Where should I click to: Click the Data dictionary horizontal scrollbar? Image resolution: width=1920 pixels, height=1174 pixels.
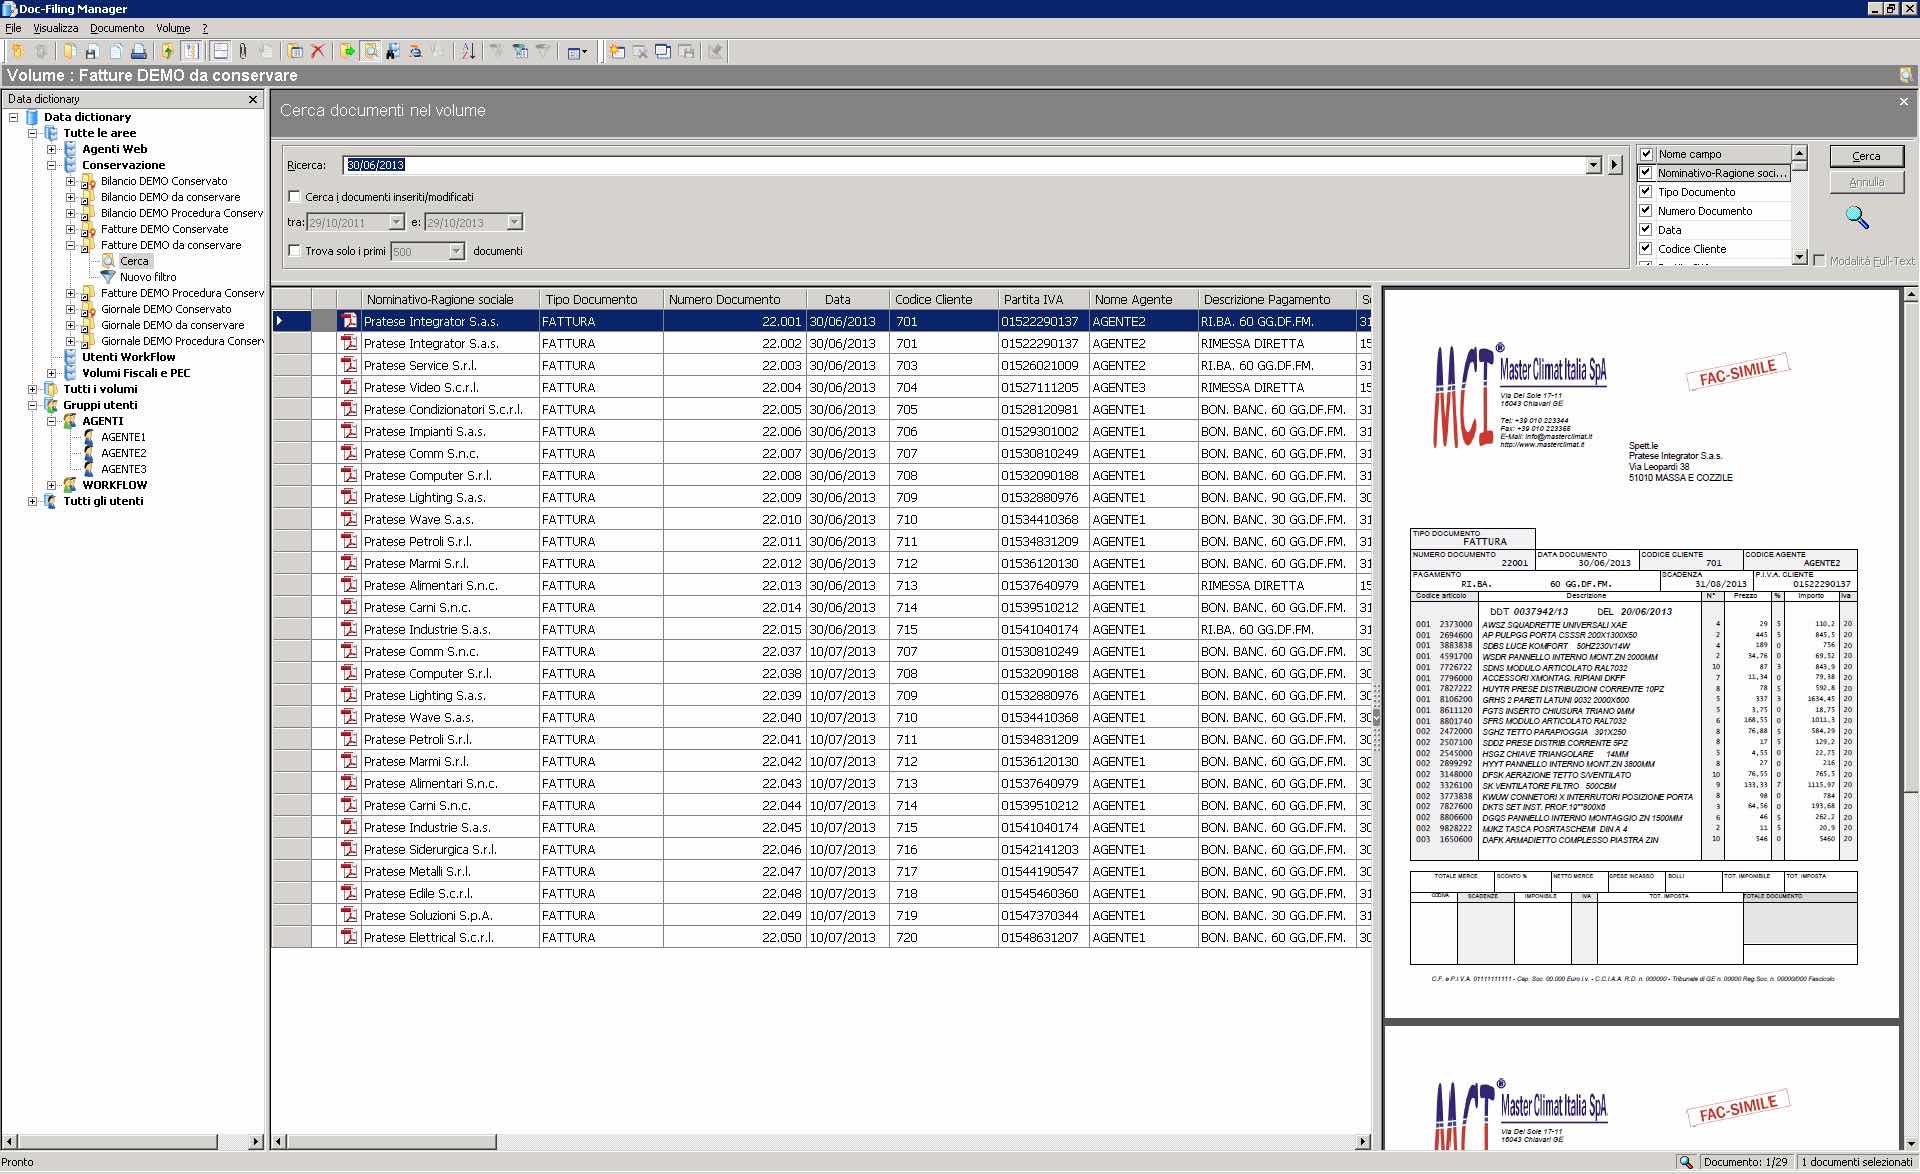[x=133, y=1141]
